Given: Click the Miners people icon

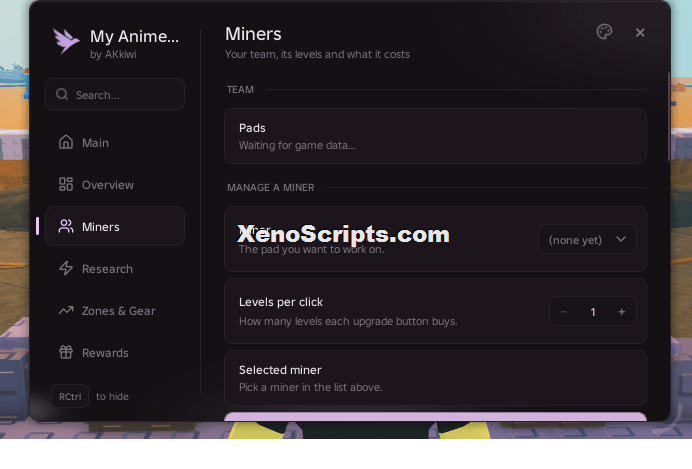Looking at the screenshot, I should click(x=66, y=226).
